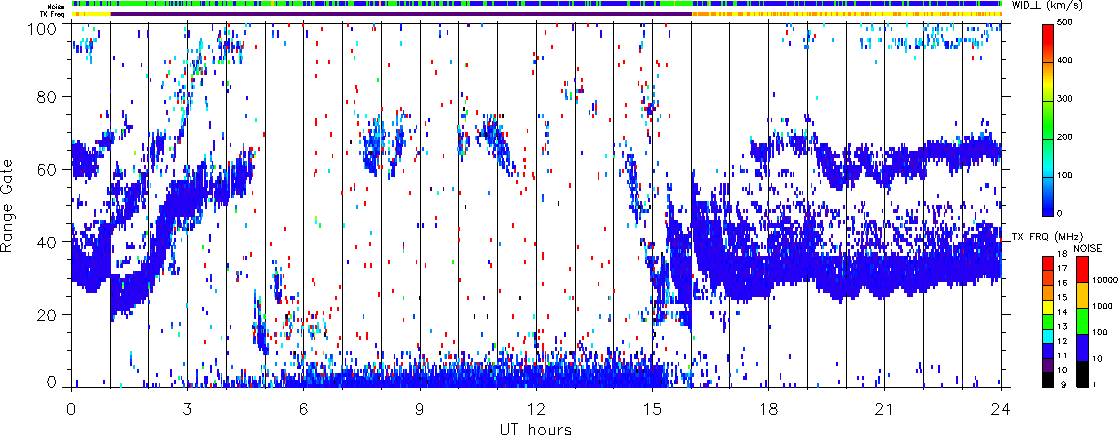Click the yellow segment of the TX FRQ scale
Screen dimensions: 1118x435
point(1048,307)
